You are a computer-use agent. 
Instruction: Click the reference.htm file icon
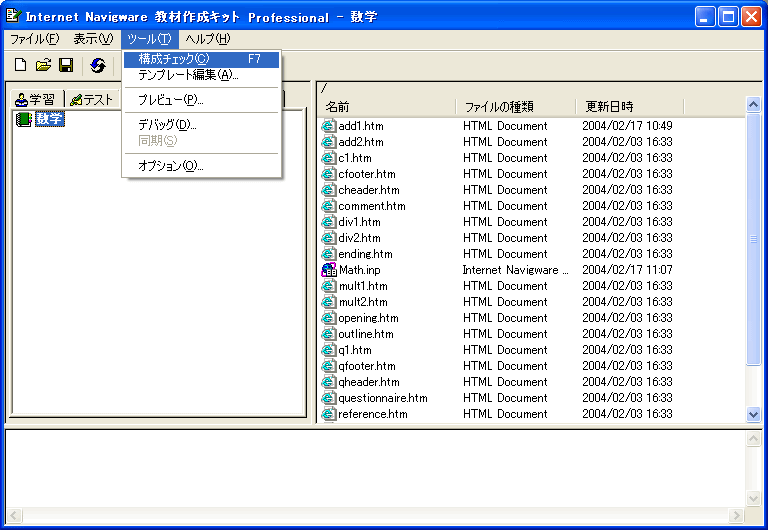(329, 414)
